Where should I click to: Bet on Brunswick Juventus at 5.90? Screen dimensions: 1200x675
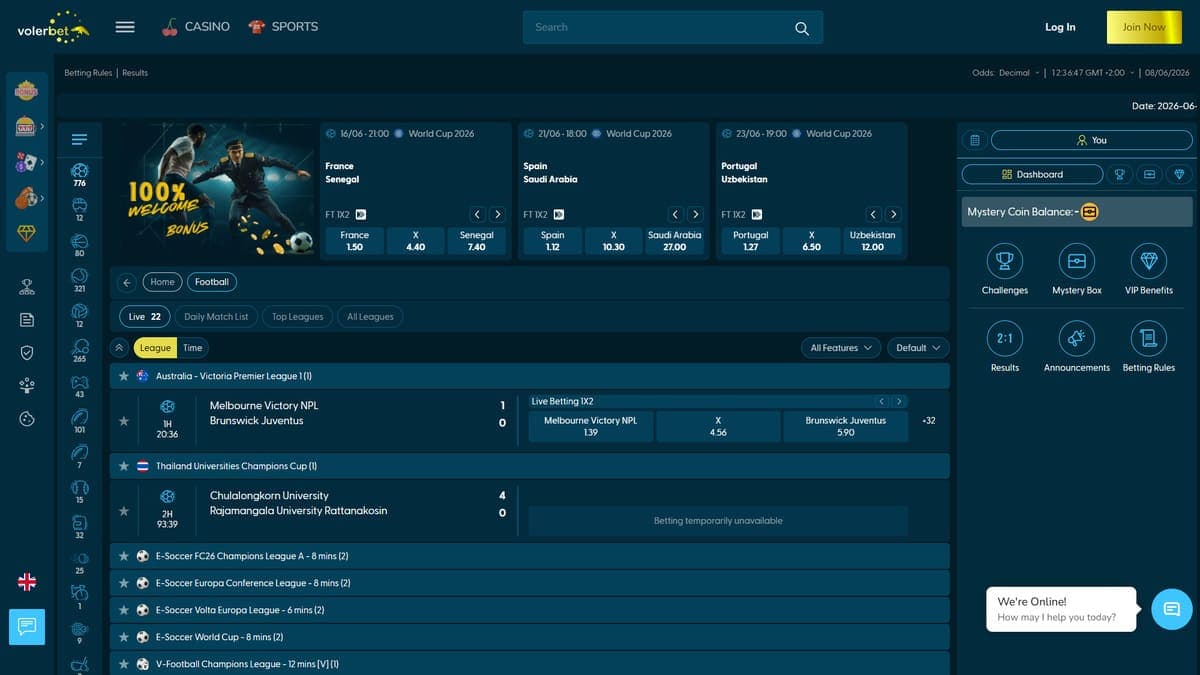click(846, 427)
